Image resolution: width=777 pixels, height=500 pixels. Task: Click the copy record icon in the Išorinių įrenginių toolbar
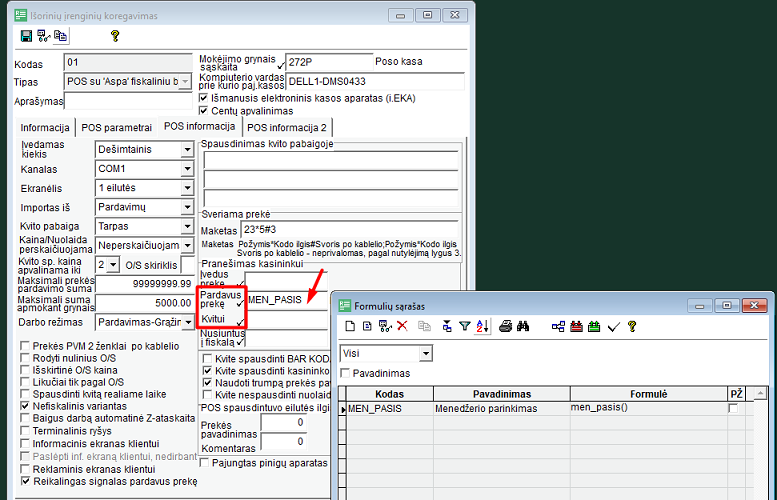(x=60, y=36)
